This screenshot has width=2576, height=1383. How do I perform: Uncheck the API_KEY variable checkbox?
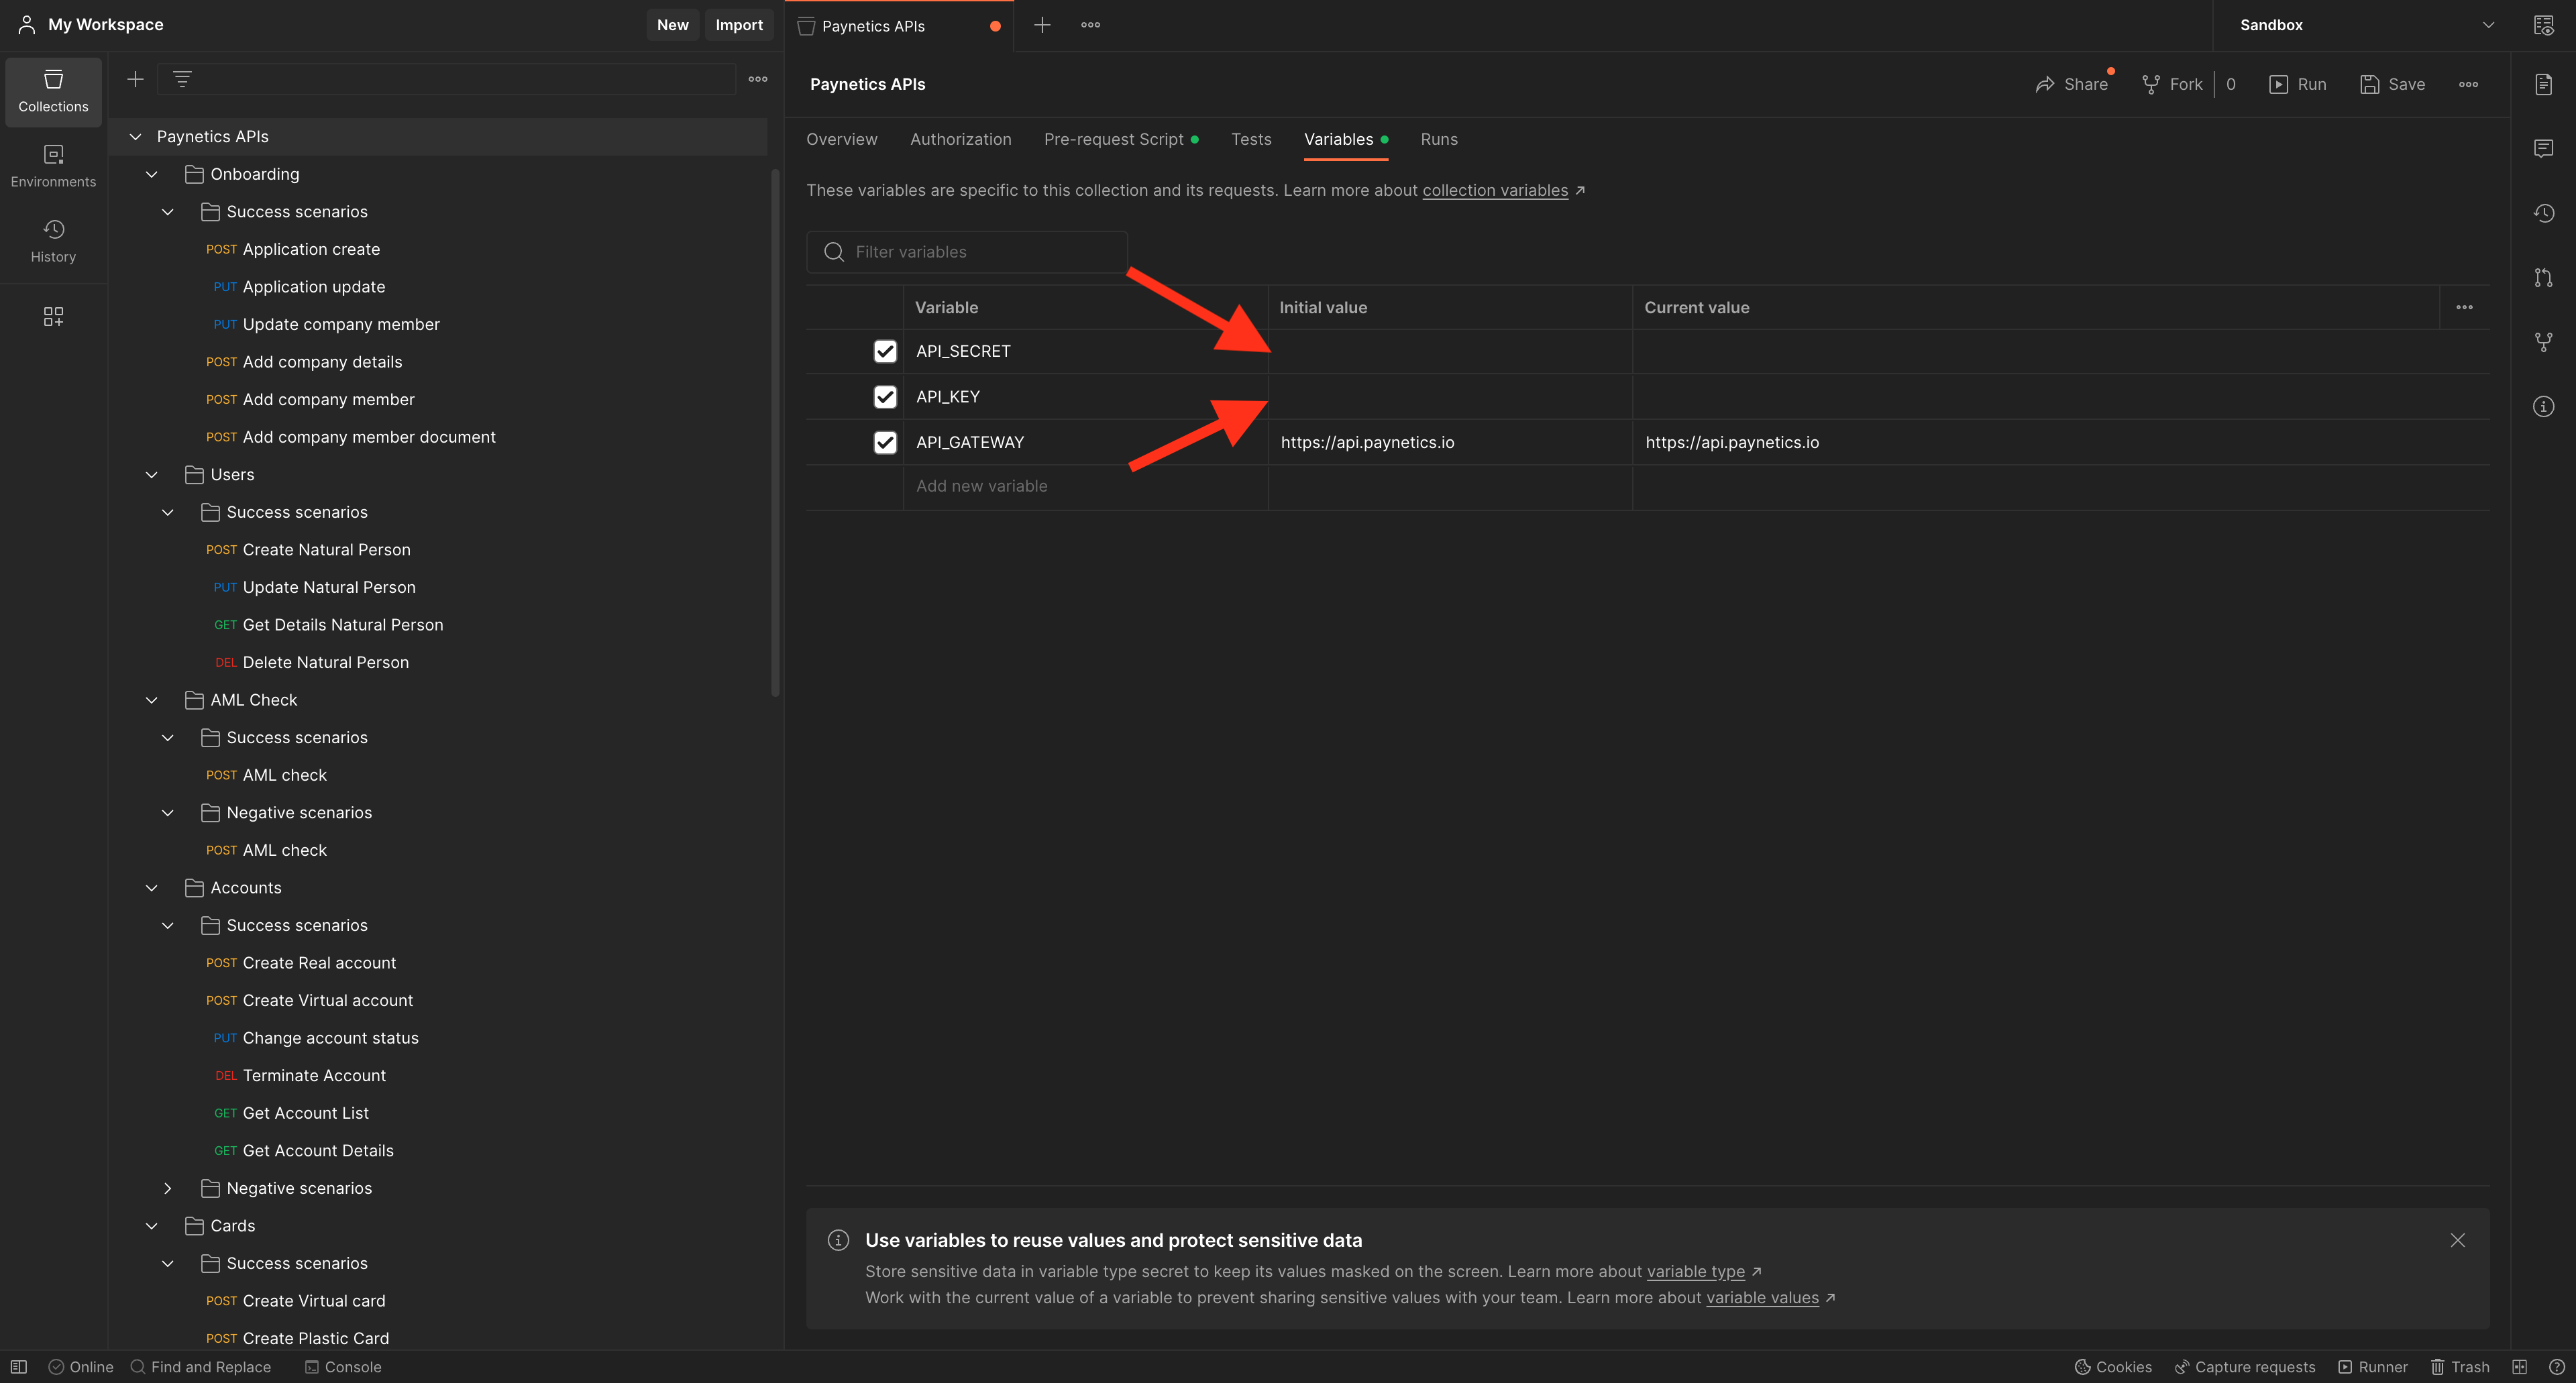click(884, 397)
